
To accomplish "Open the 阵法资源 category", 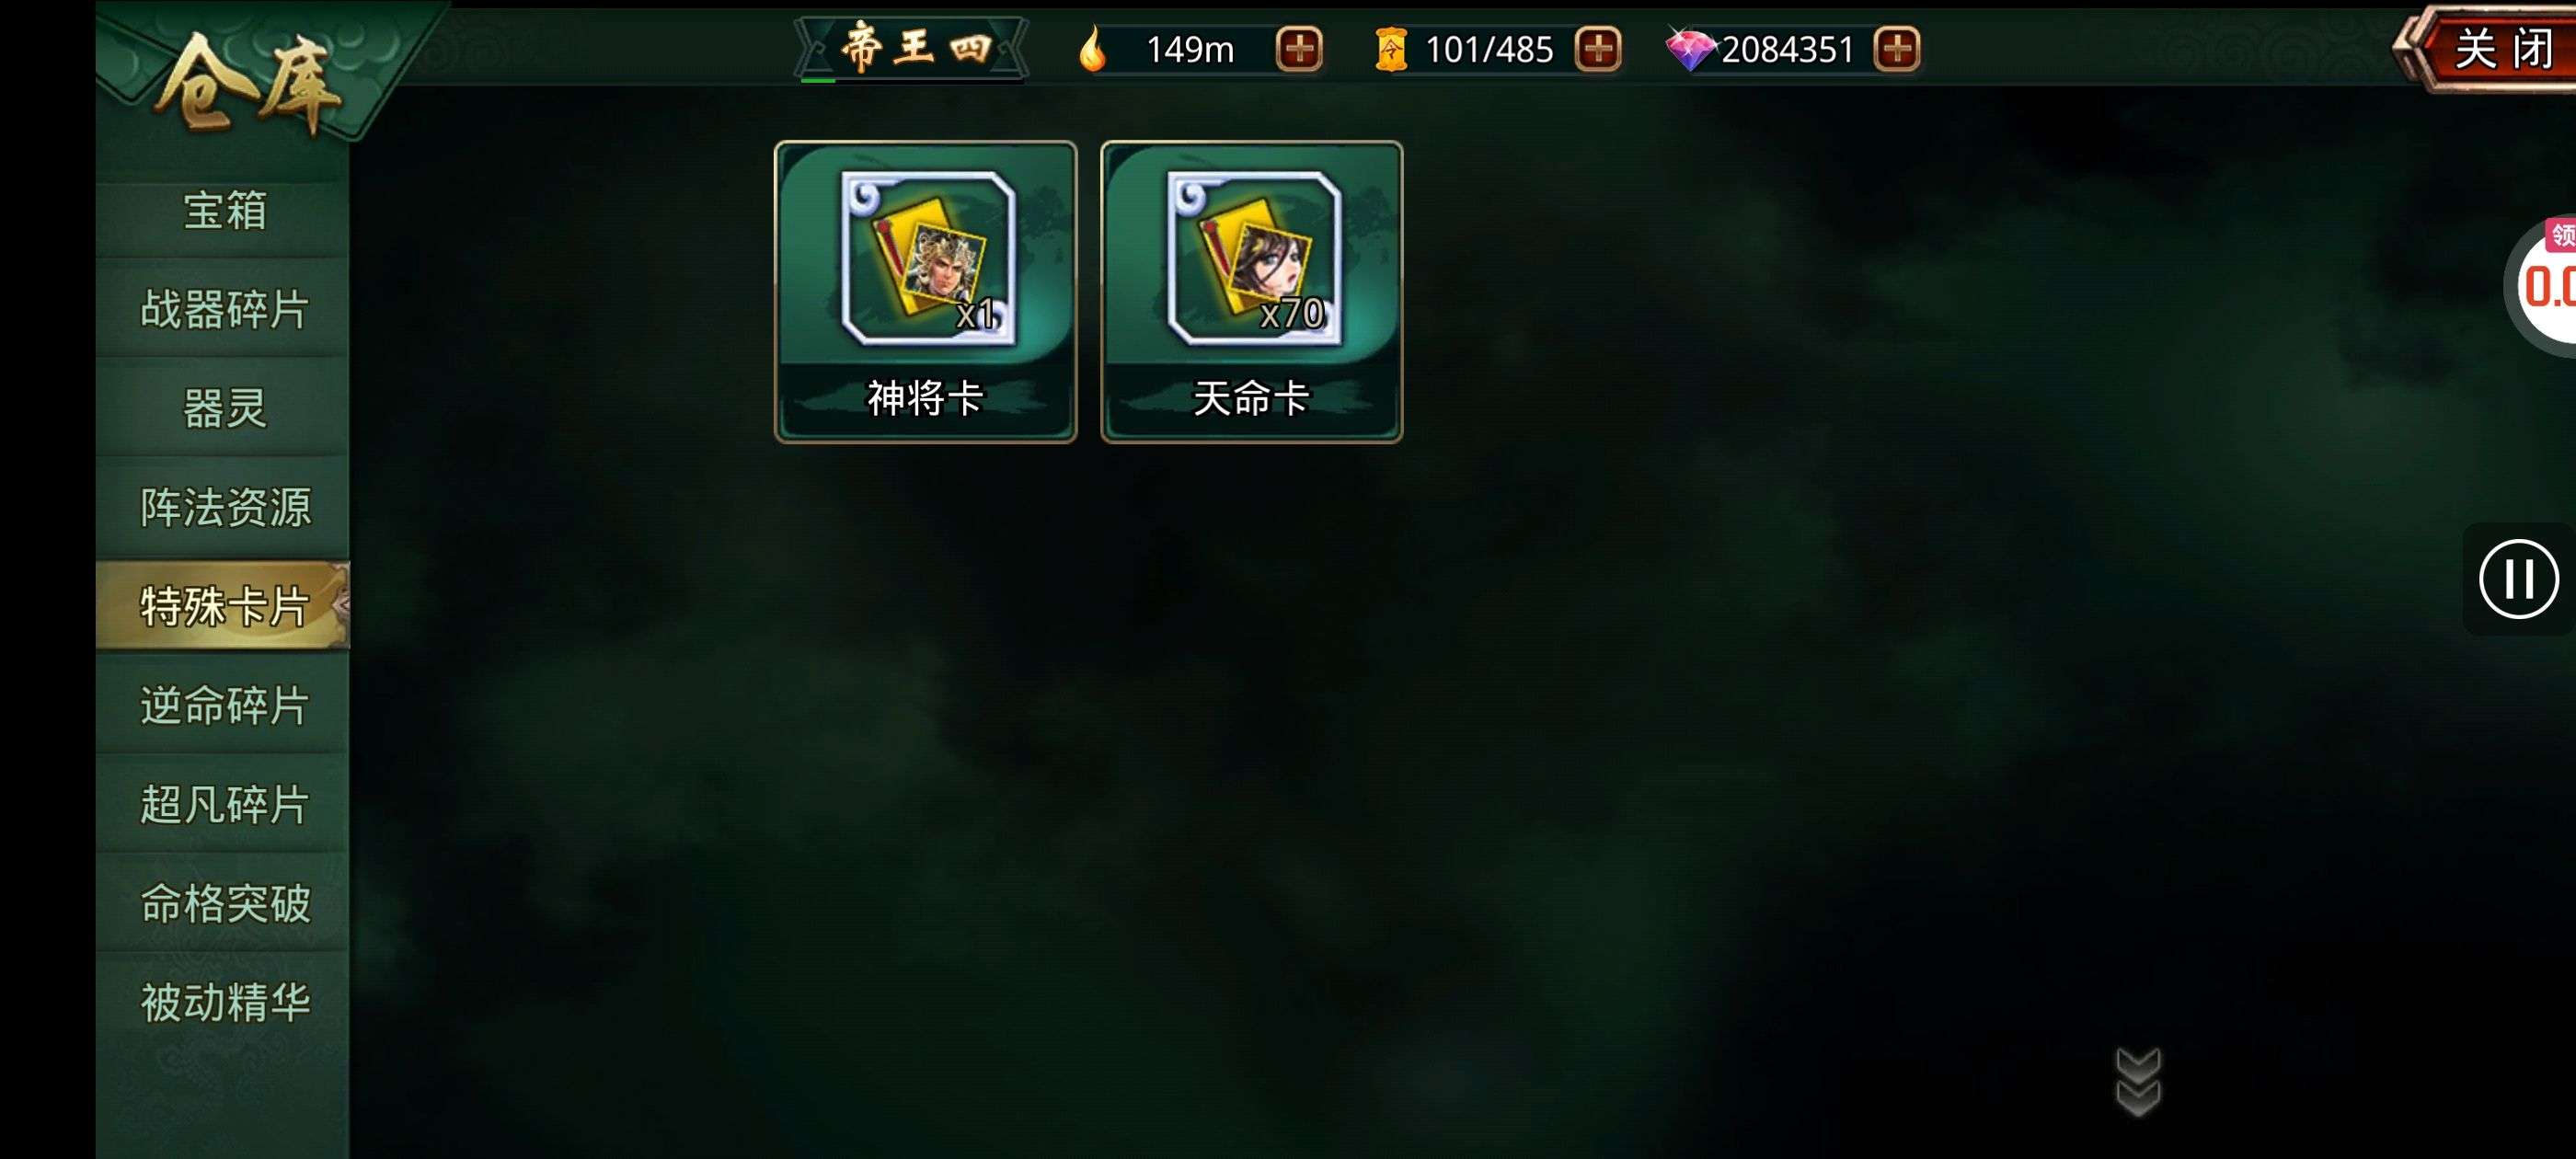I will point(223,507).
